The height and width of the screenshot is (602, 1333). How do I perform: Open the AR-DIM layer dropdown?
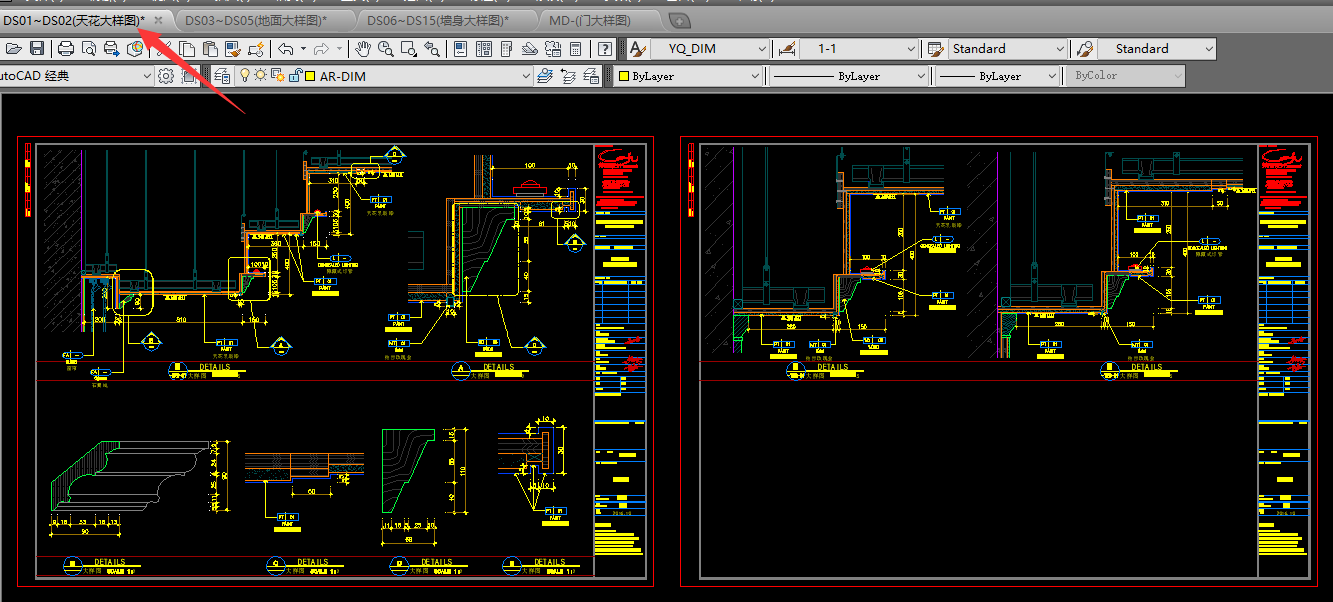(x=526, y=76)
